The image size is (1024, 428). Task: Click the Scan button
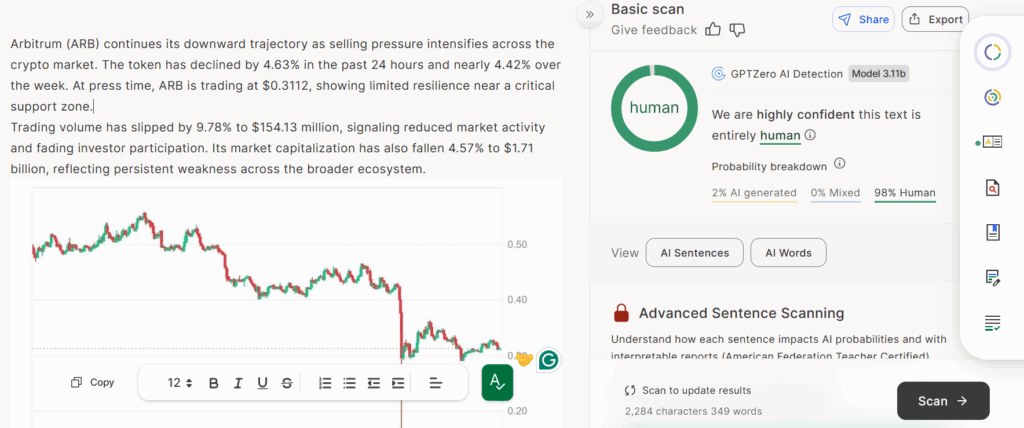(x=942, y=401)
